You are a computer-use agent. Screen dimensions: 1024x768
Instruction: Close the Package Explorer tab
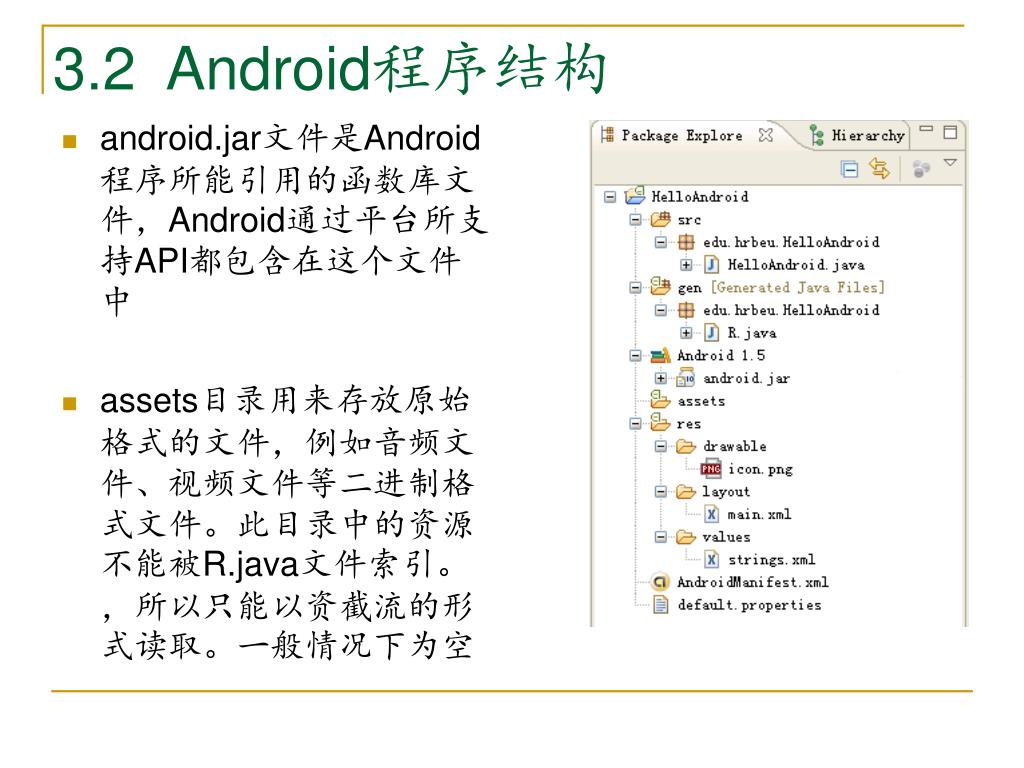tap(765, 135)
